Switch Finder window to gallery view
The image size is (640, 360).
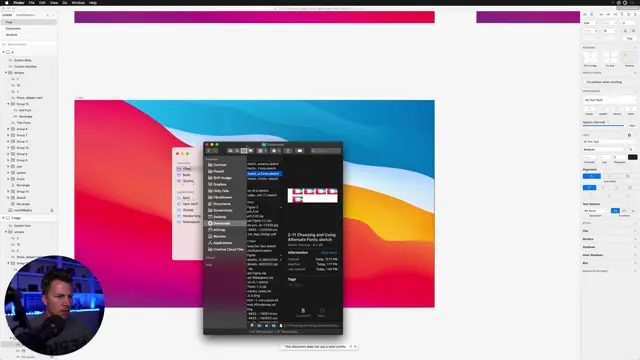[251, 151]
